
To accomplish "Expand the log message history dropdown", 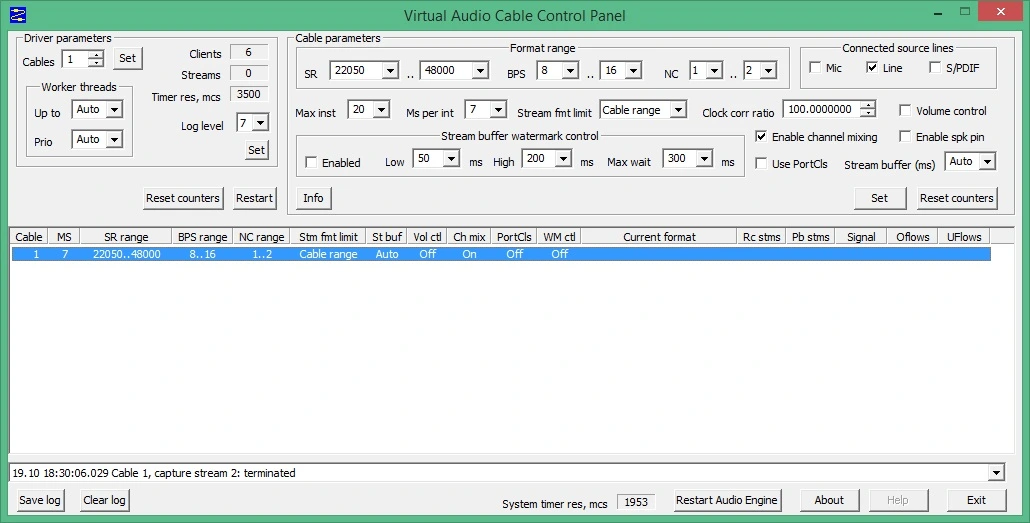I will point(996,472).
